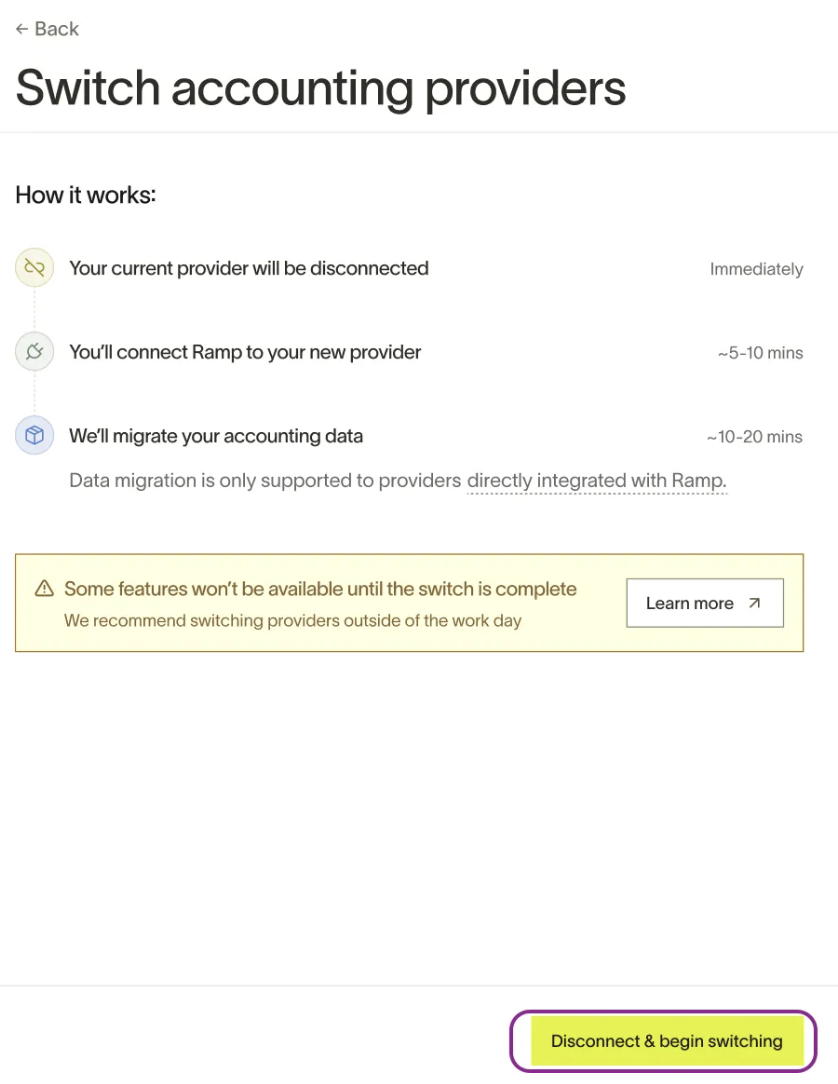Click the warning triangle icon
The height and width of the screenshot is (1084, 838).
point(44,588)
